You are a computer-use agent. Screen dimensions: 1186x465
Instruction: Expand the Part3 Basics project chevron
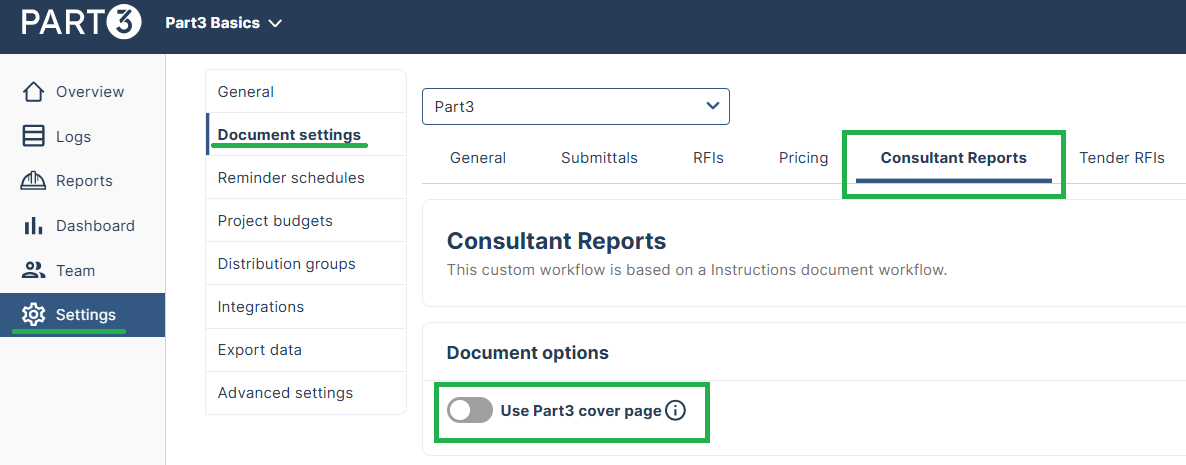tap(275, 23)
